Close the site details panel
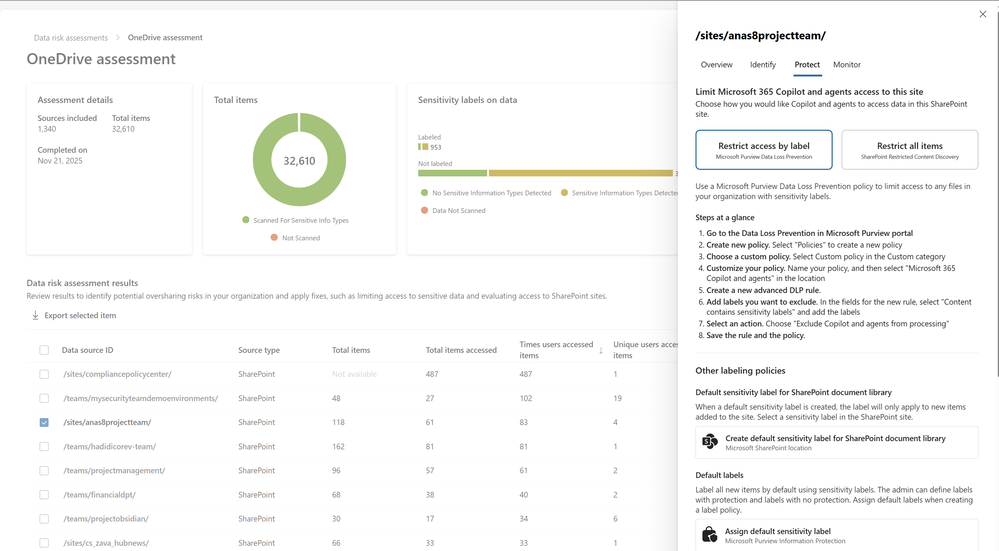This screenshot has height=551, width=999. click(982, 15)
